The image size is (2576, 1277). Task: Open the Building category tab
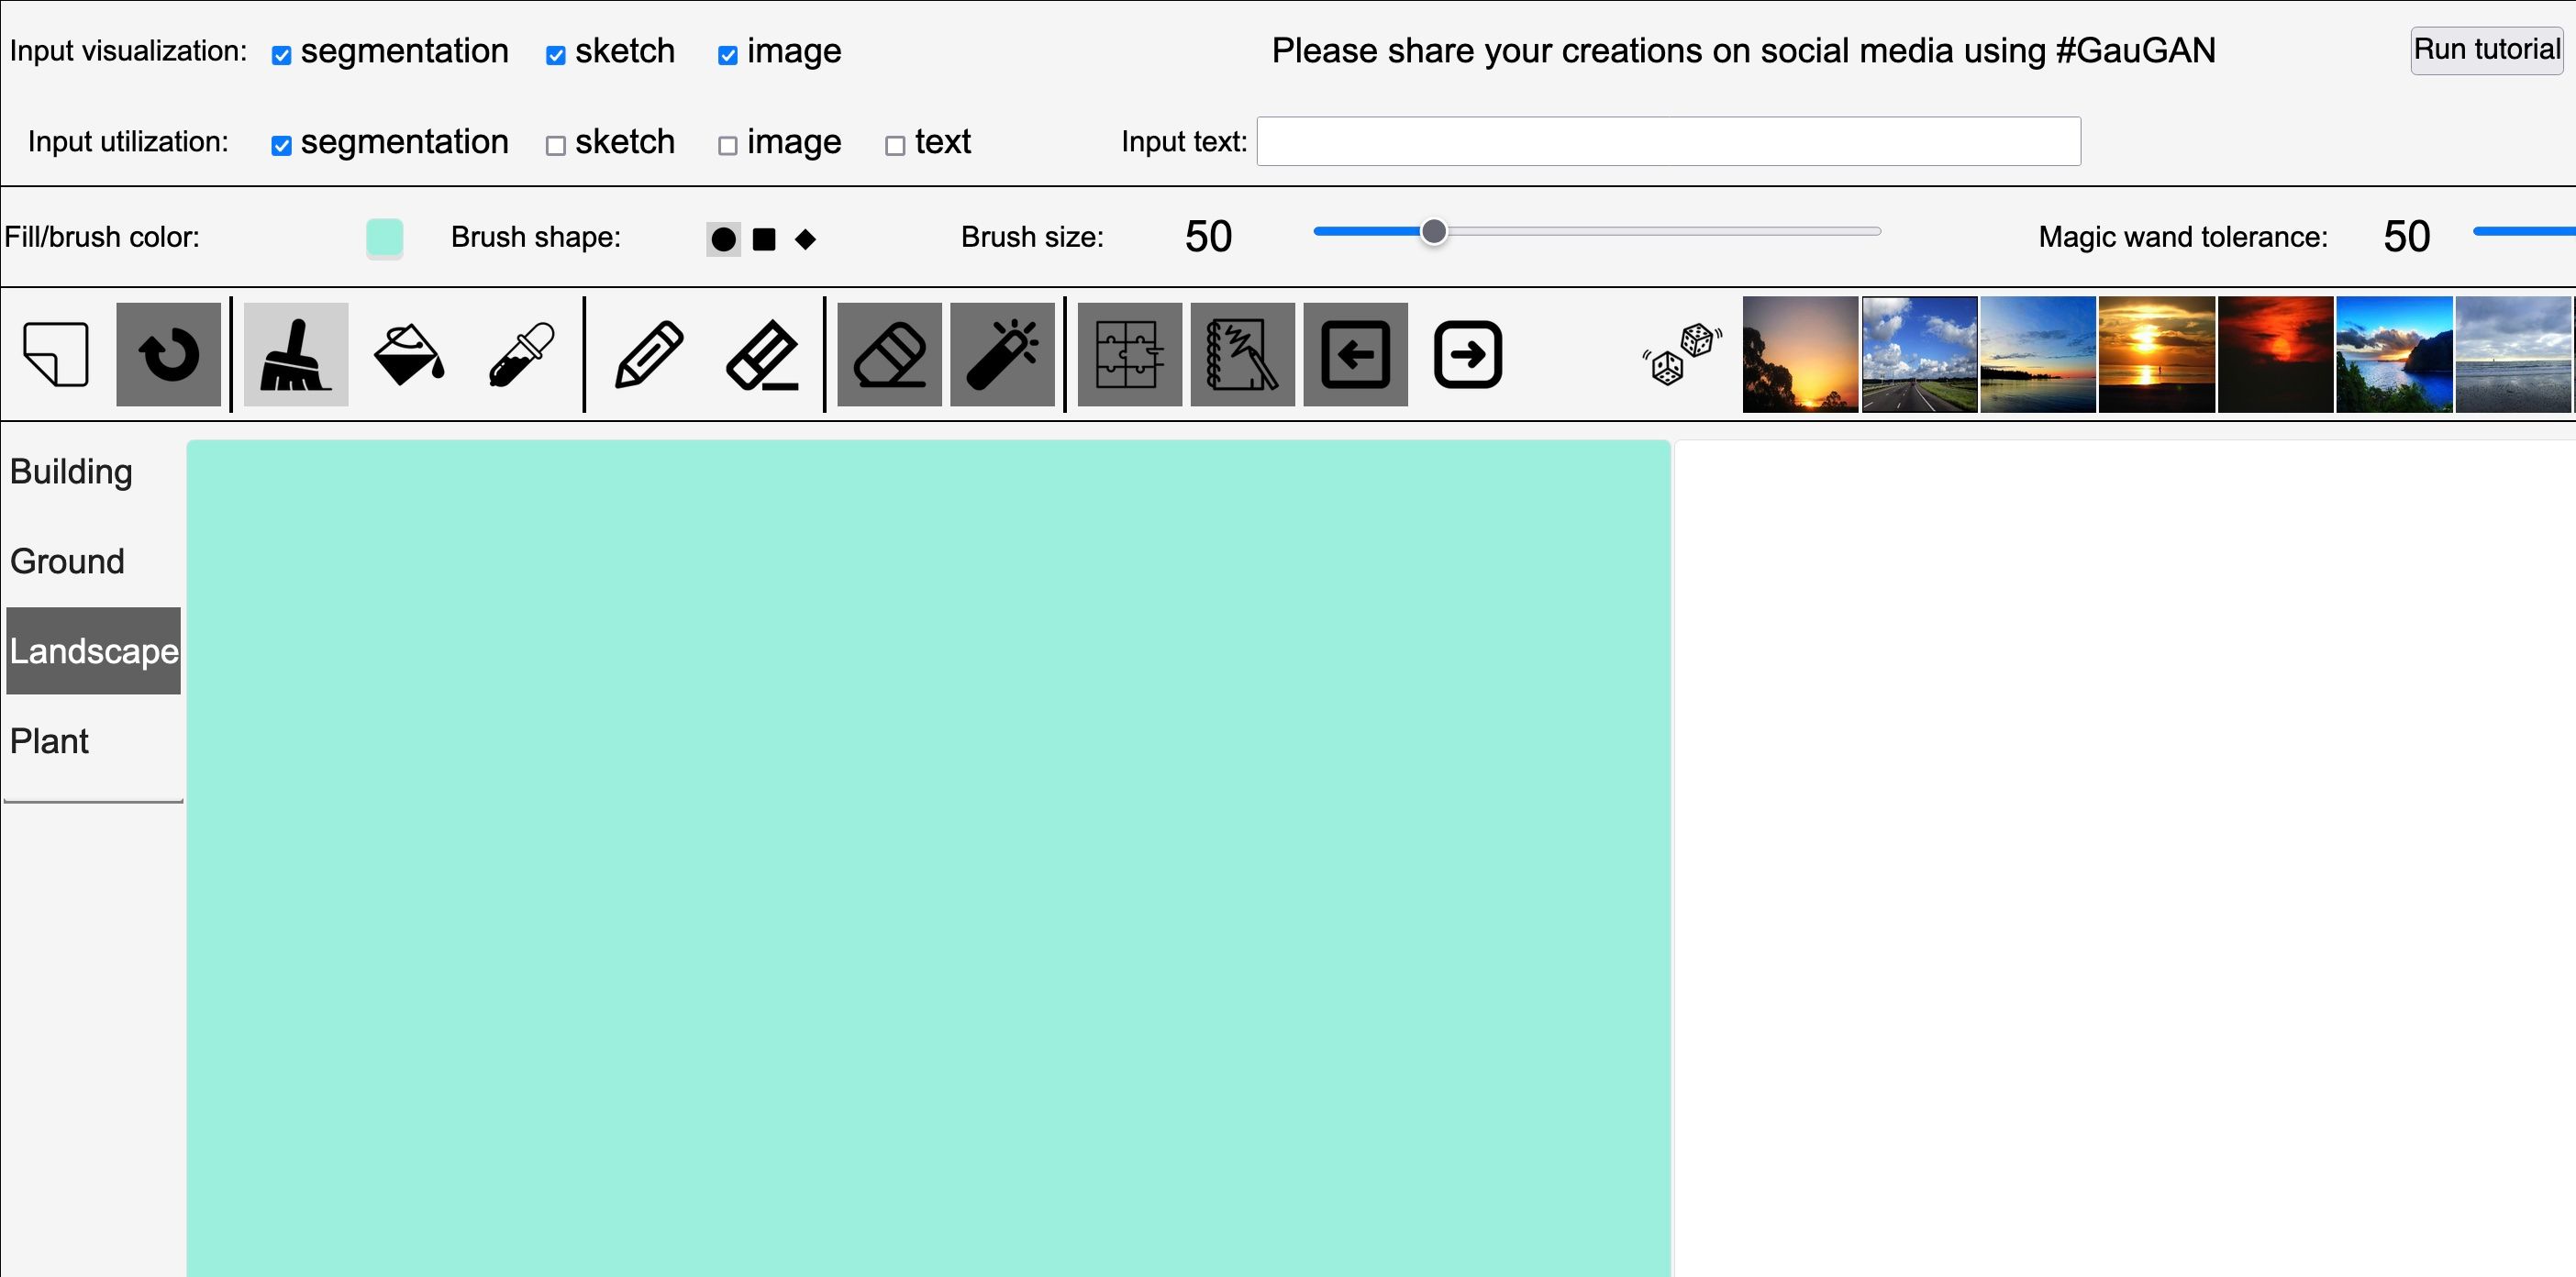coord(71,471)
